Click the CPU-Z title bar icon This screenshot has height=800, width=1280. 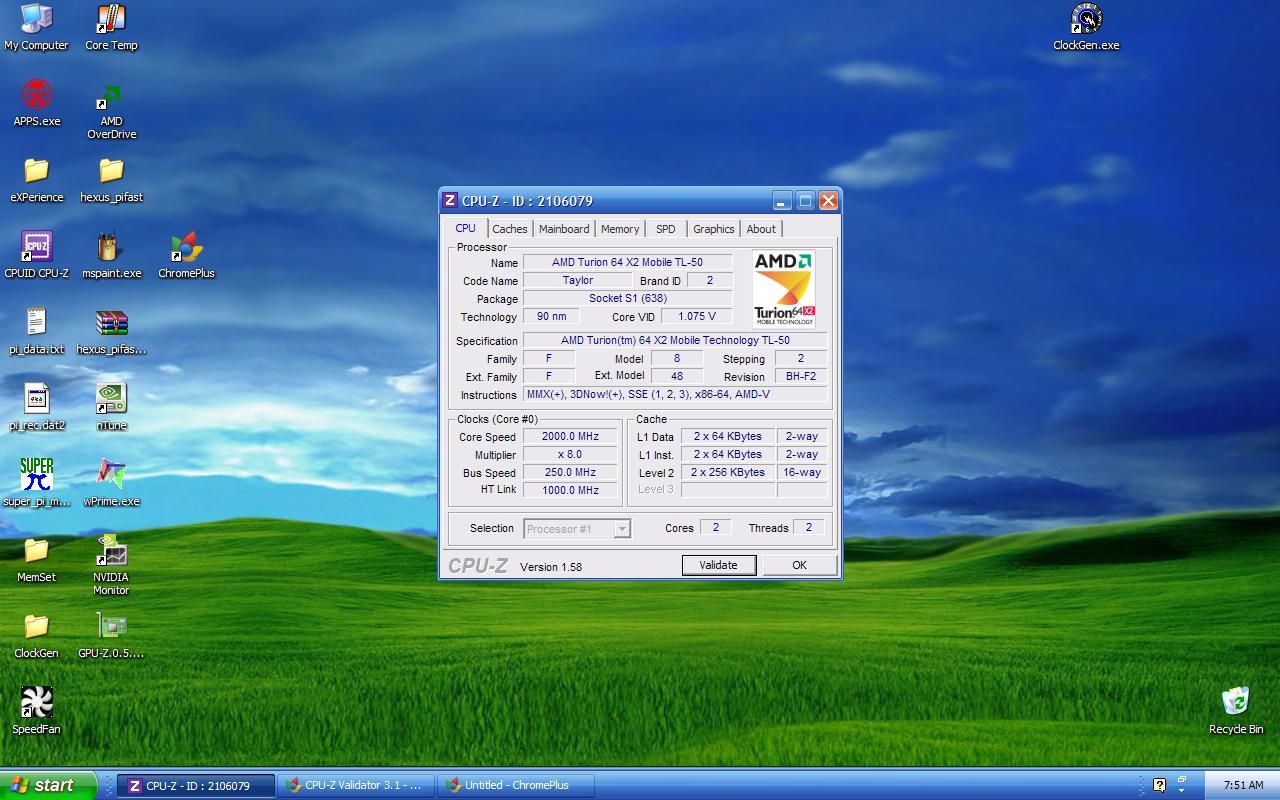[450, 201]
